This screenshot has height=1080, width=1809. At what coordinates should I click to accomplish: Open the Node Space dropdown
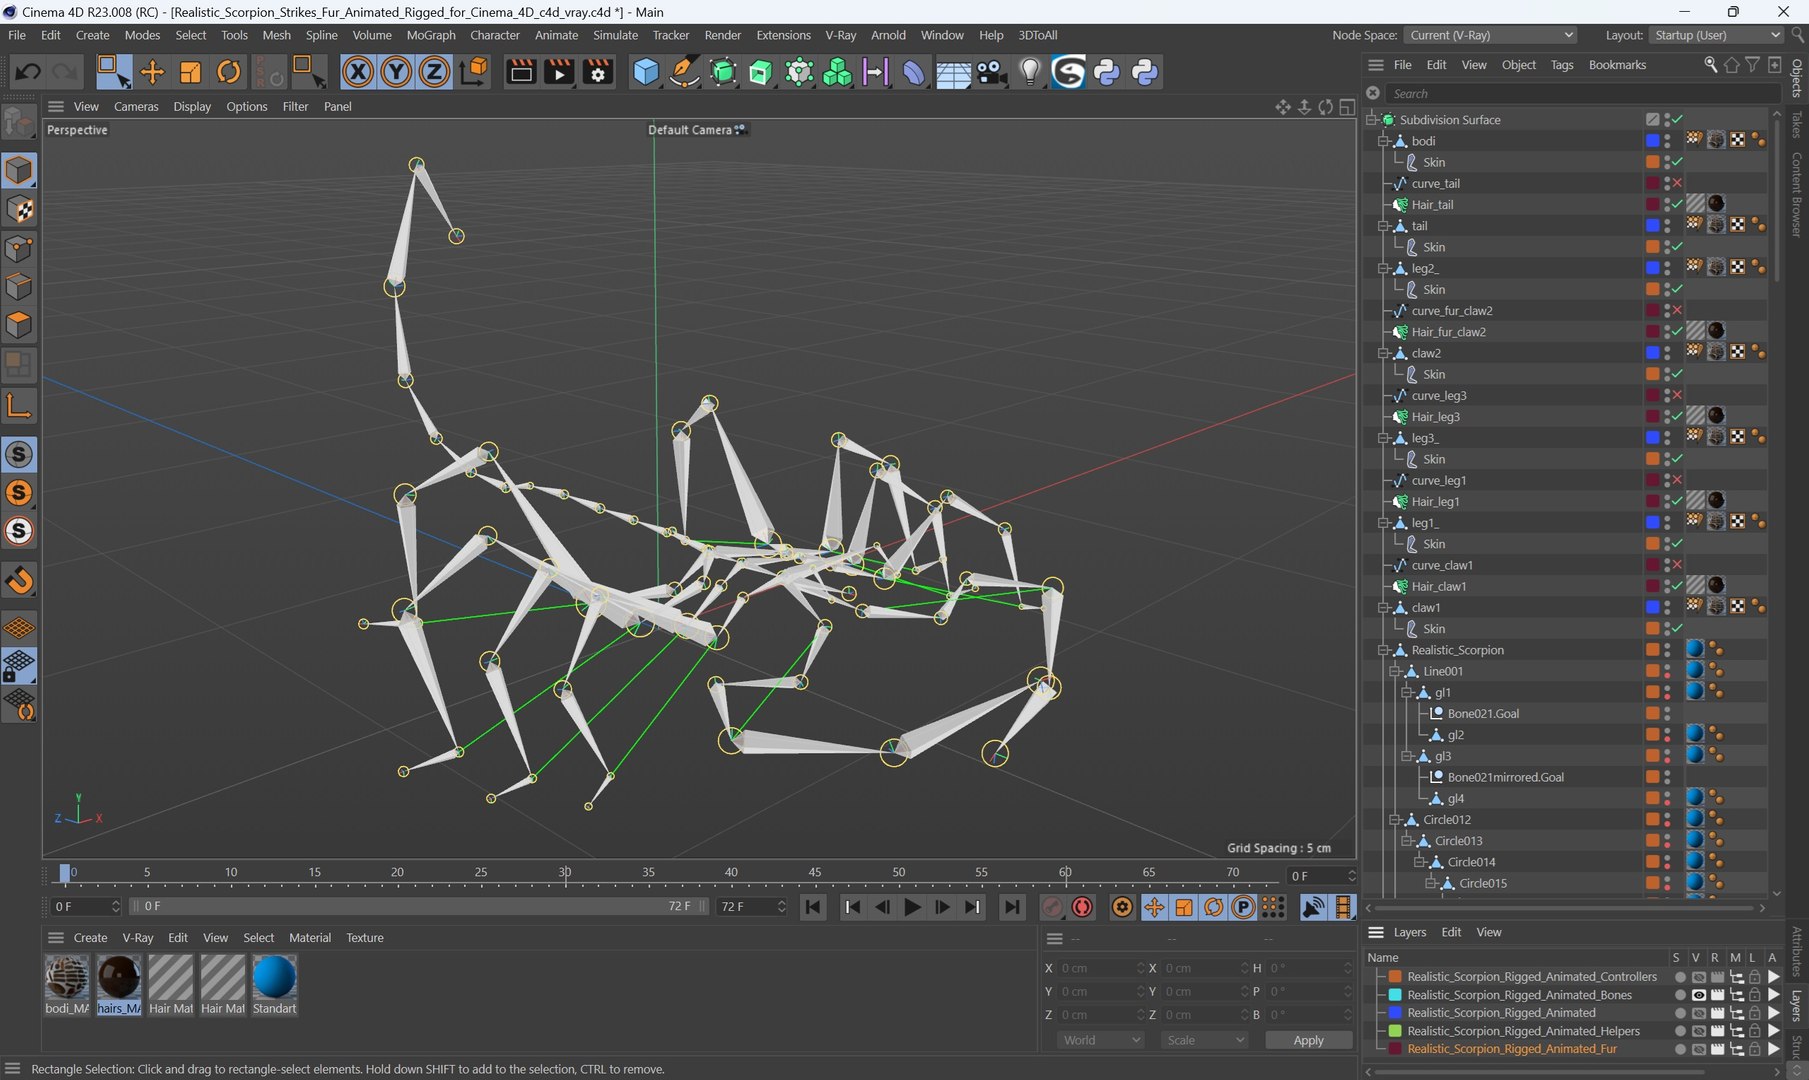pyautogui.click(x=1490, y=35)
